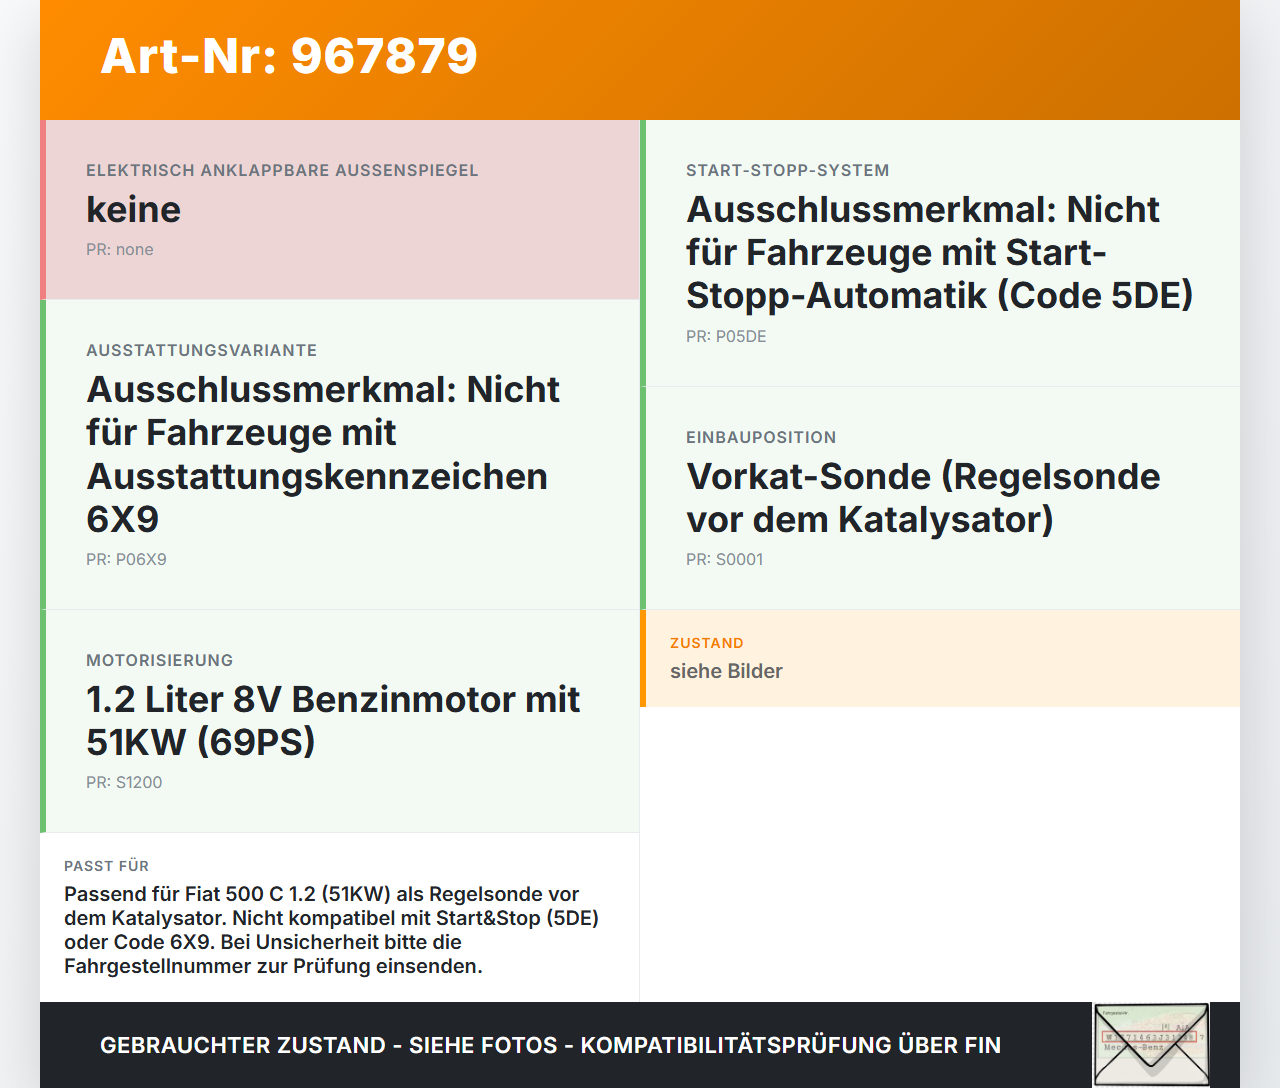Click the 'Passend für Fiat 500 C' description paragraph

click(x=331, y=930)
